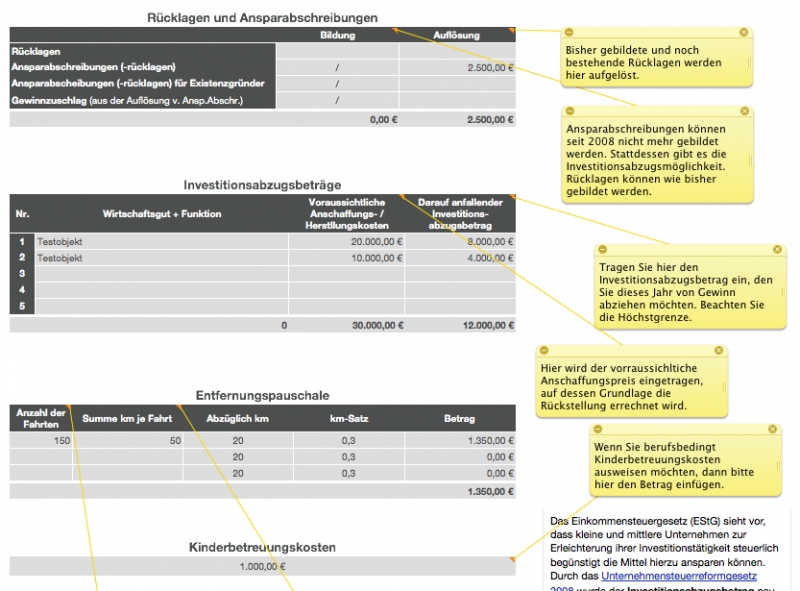The height and width of the screenshot is (591, 800).
Task: Select empty Wirtschaftsgut cell in row 3
Action: [160, 274]
